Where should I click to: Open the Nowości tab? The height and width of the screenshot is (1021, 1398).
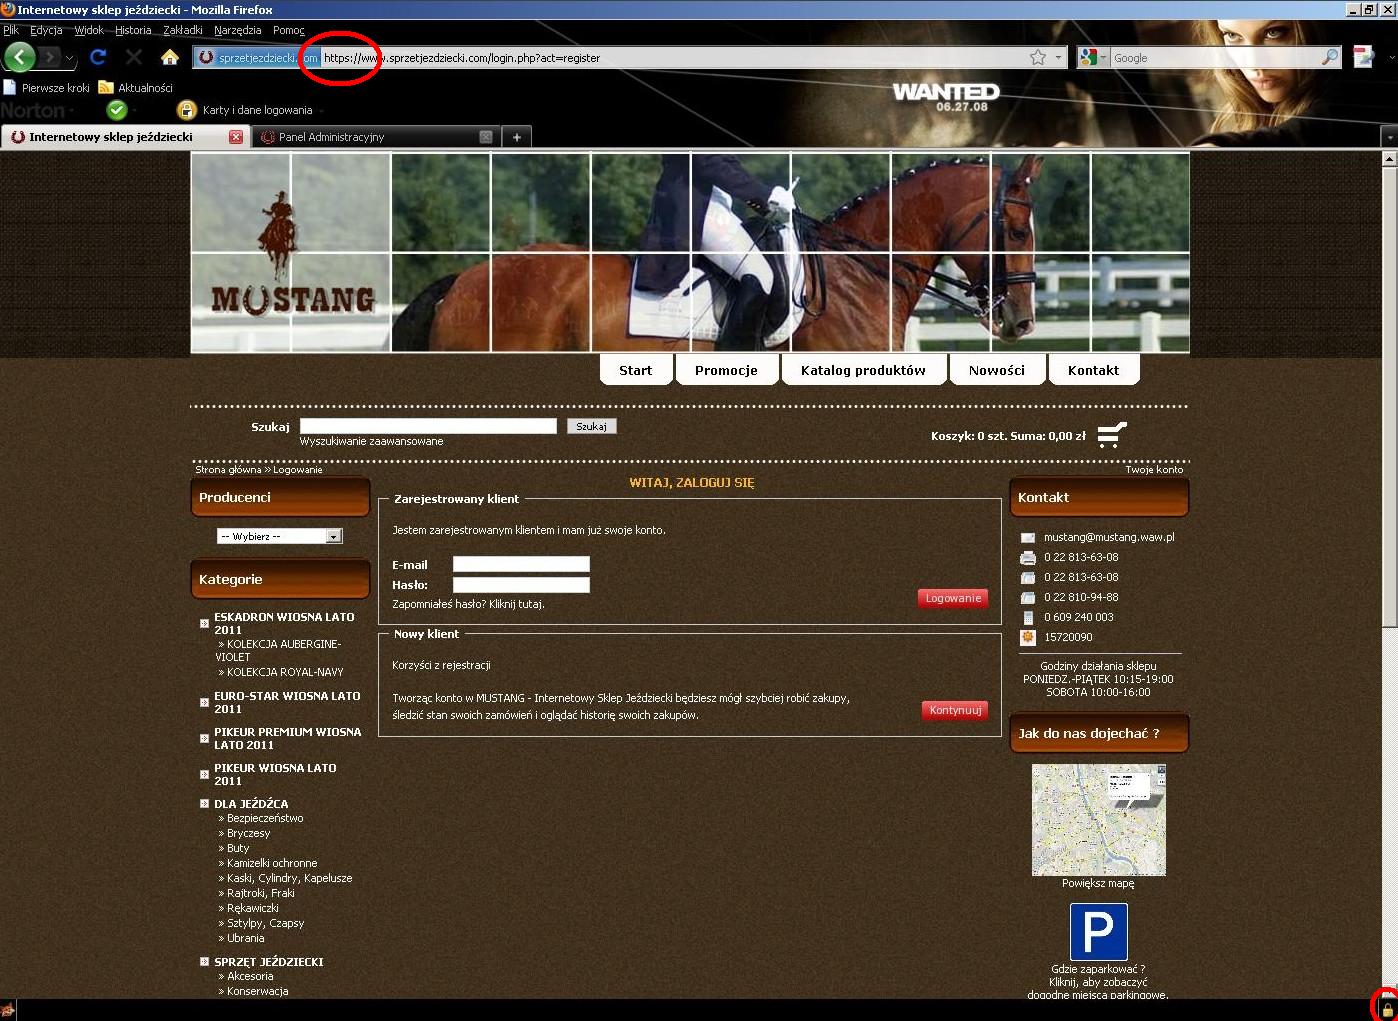coord(996,370)
